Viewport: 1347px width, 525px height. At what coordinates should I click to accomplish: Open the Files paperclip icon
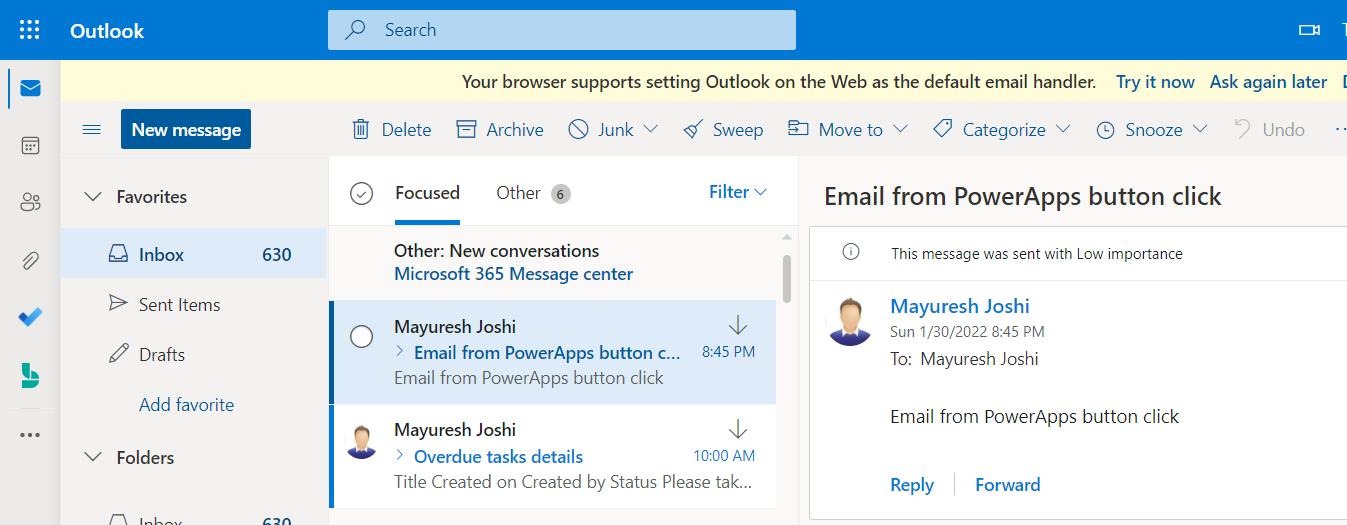click(30, 261)
